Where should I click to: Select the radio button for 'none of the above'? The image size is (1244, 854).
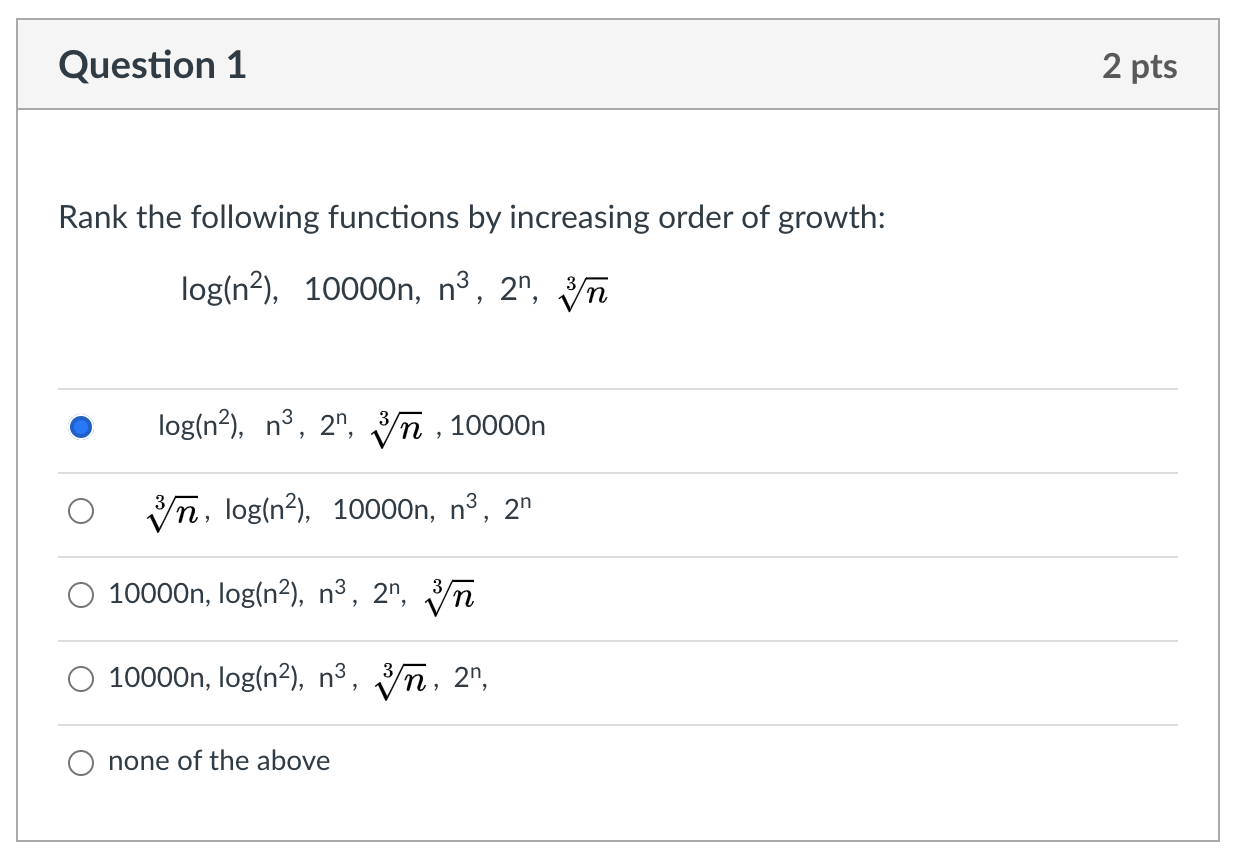click(x=81, y=762)
